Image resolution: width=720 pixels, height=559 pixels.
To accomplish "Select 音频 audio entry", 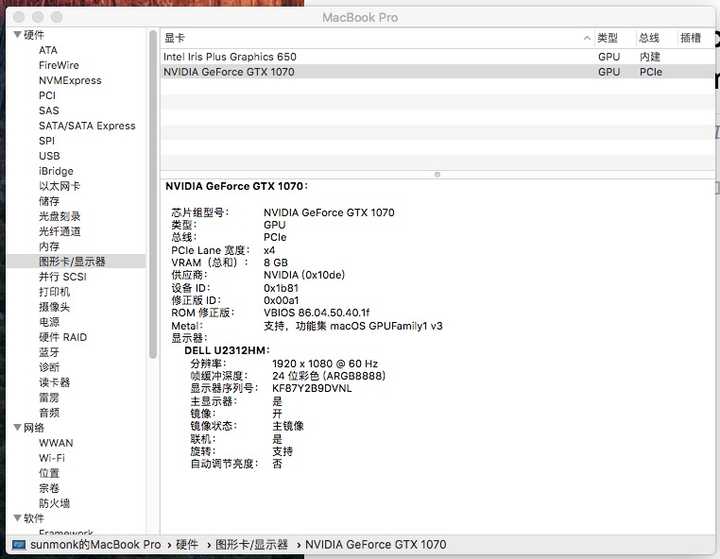I will point(49,412).
